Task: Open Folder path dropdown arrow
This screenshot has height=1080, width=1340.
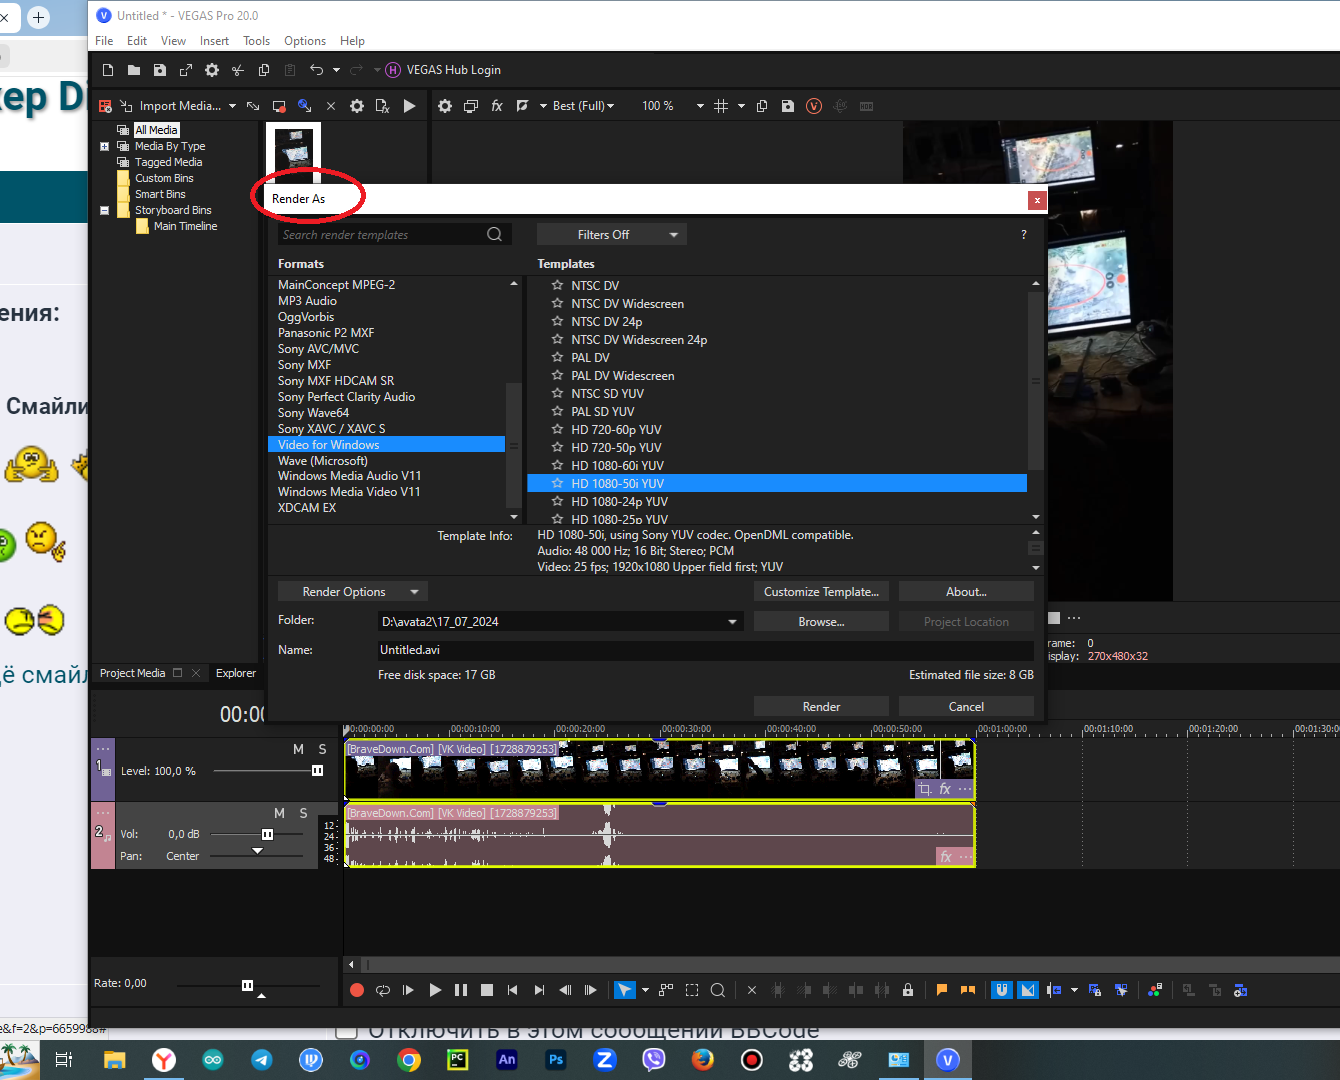Action: 733,622
